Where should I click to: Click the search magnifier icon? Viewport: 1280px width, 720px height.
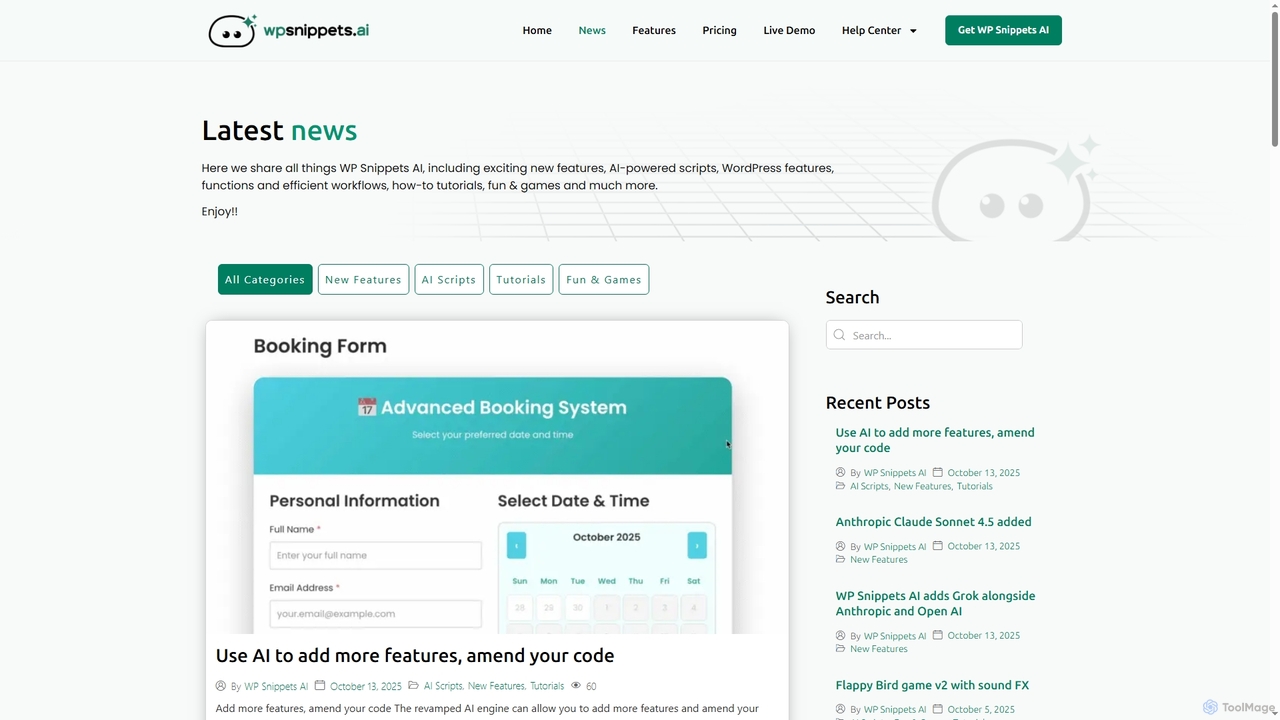tap(839, 335)
